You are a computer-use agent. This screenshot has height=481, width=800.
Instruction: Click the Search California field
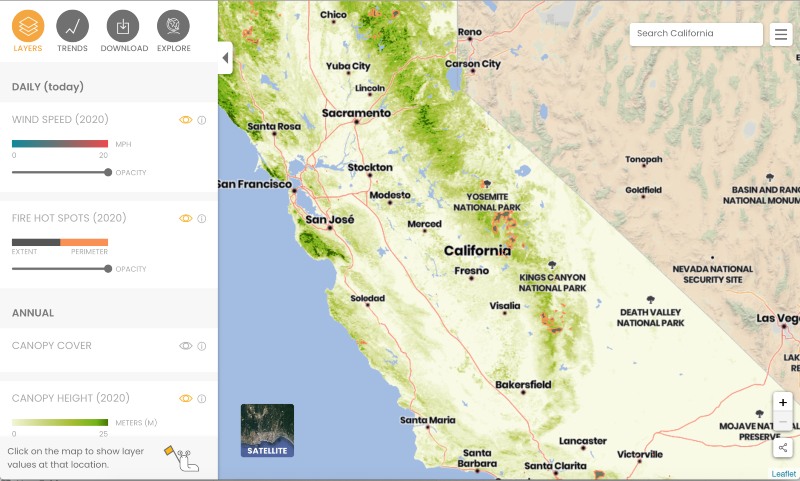pos(695,34)
